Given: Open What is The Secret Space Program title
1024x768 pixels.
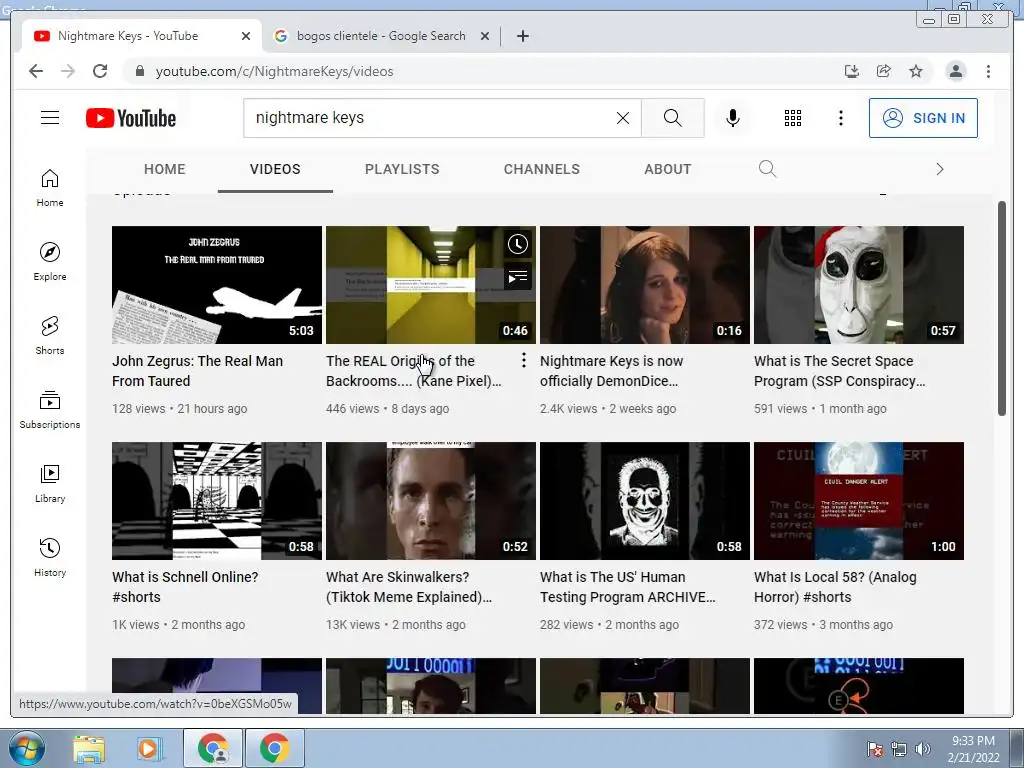Looking at the screenshot, I should pyautogui.click(x=839, y=371).
